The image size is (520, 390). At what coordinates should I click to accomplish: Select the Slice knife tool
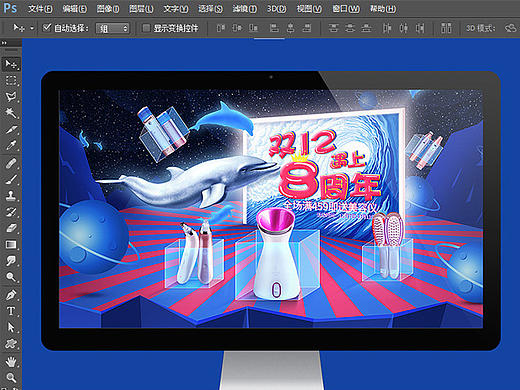[x=11, y=129]
